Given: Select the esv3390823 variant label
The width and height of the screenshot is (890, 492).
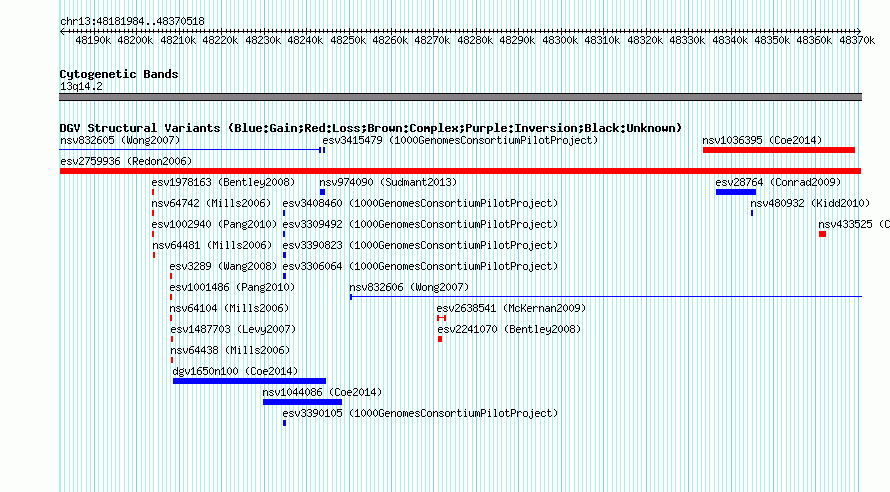Looking at the screenshot, I should [x=420, y=245].
